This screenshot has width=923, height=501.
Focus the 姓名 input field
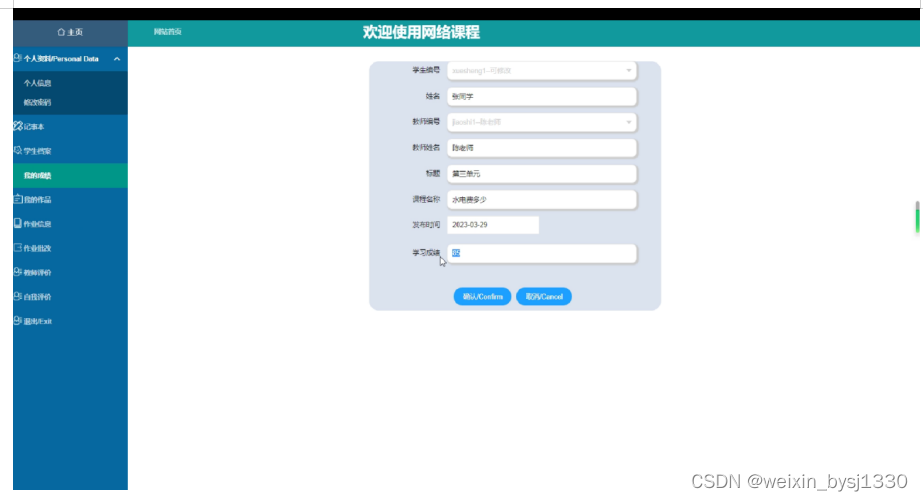(542, 97)
